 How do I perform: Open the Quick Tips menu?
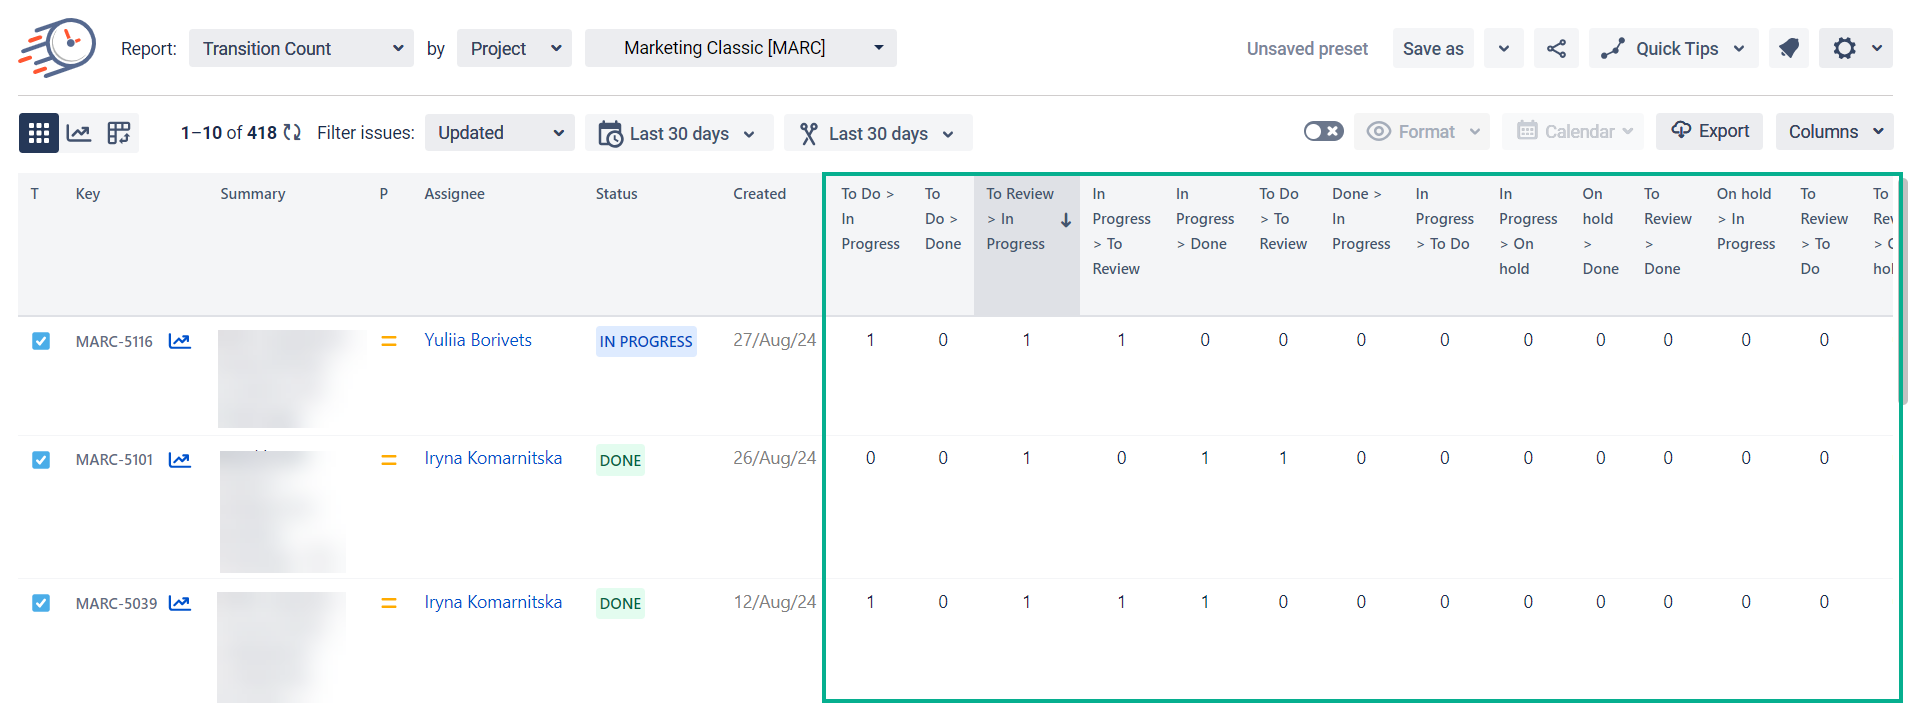click(1673, 49)
